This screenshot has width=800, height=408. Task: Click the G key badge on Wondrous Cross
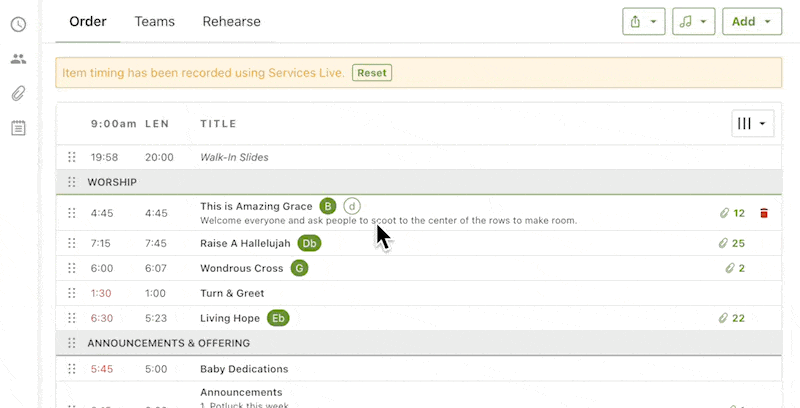299,268
